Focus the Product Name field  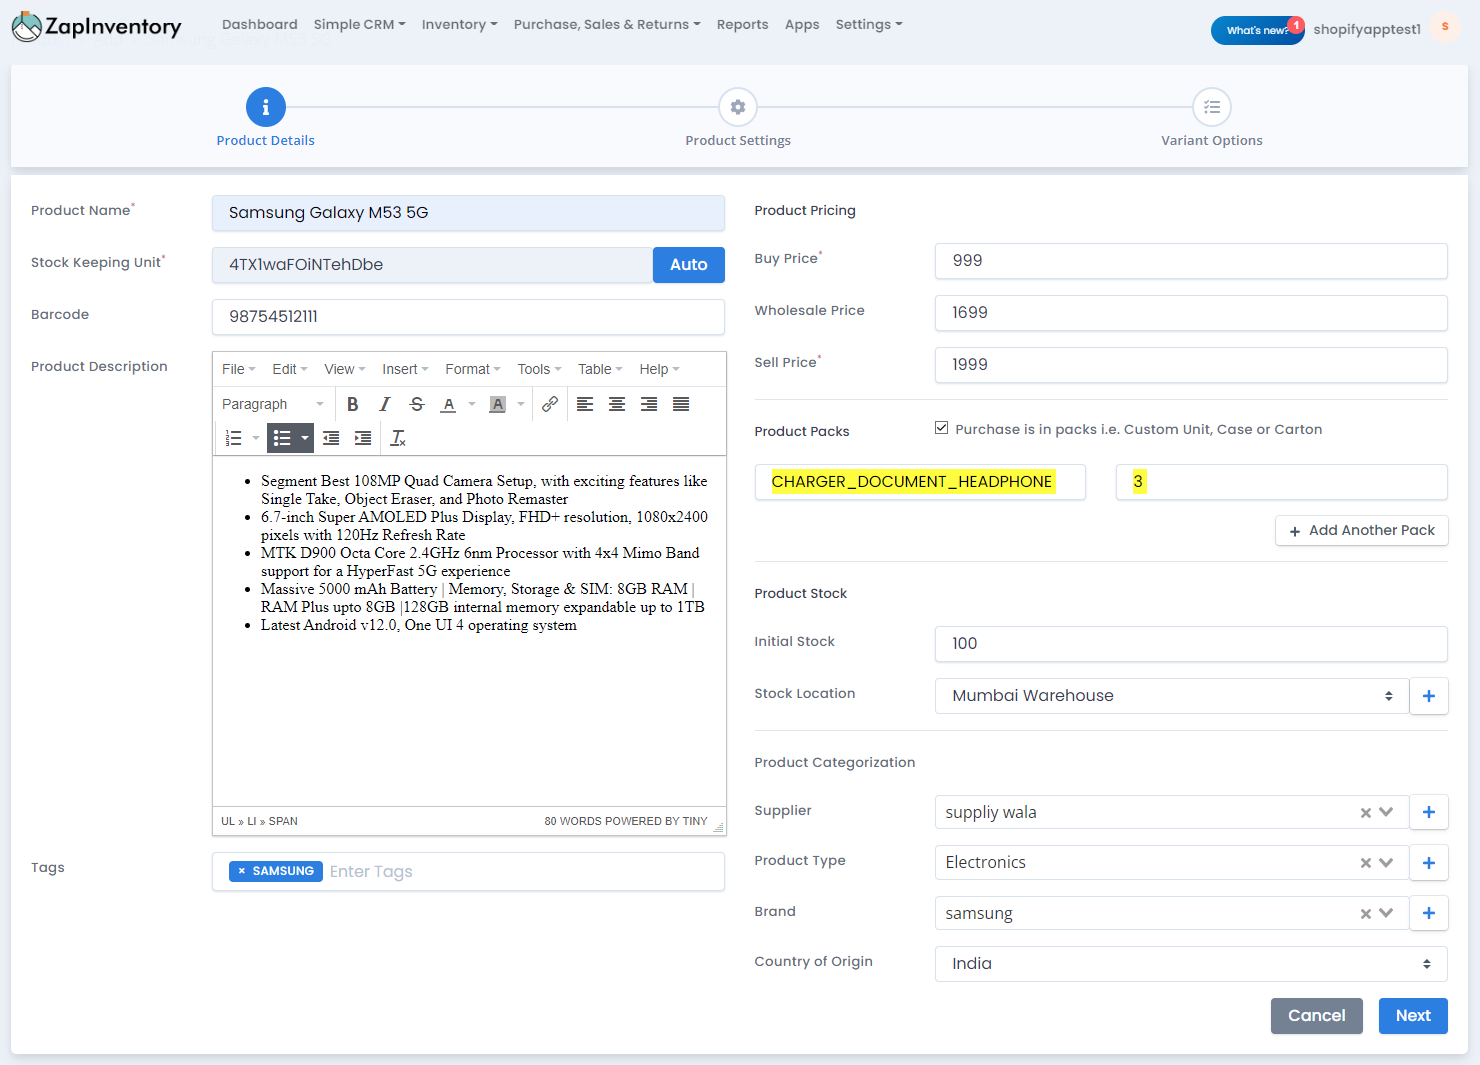point(468,213)
